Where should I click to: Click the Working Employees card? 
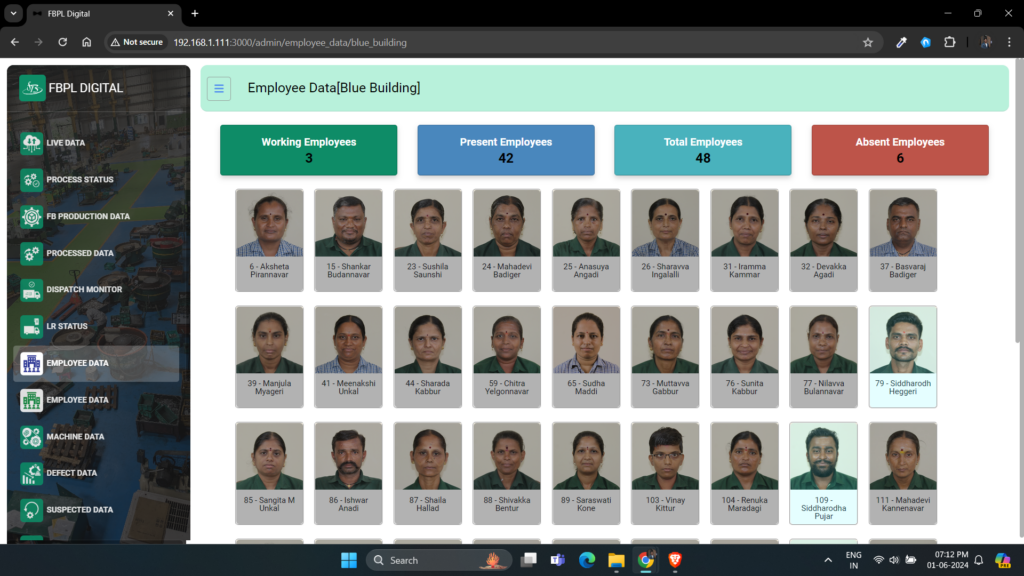pyautogui.click(x=309, y=150)
